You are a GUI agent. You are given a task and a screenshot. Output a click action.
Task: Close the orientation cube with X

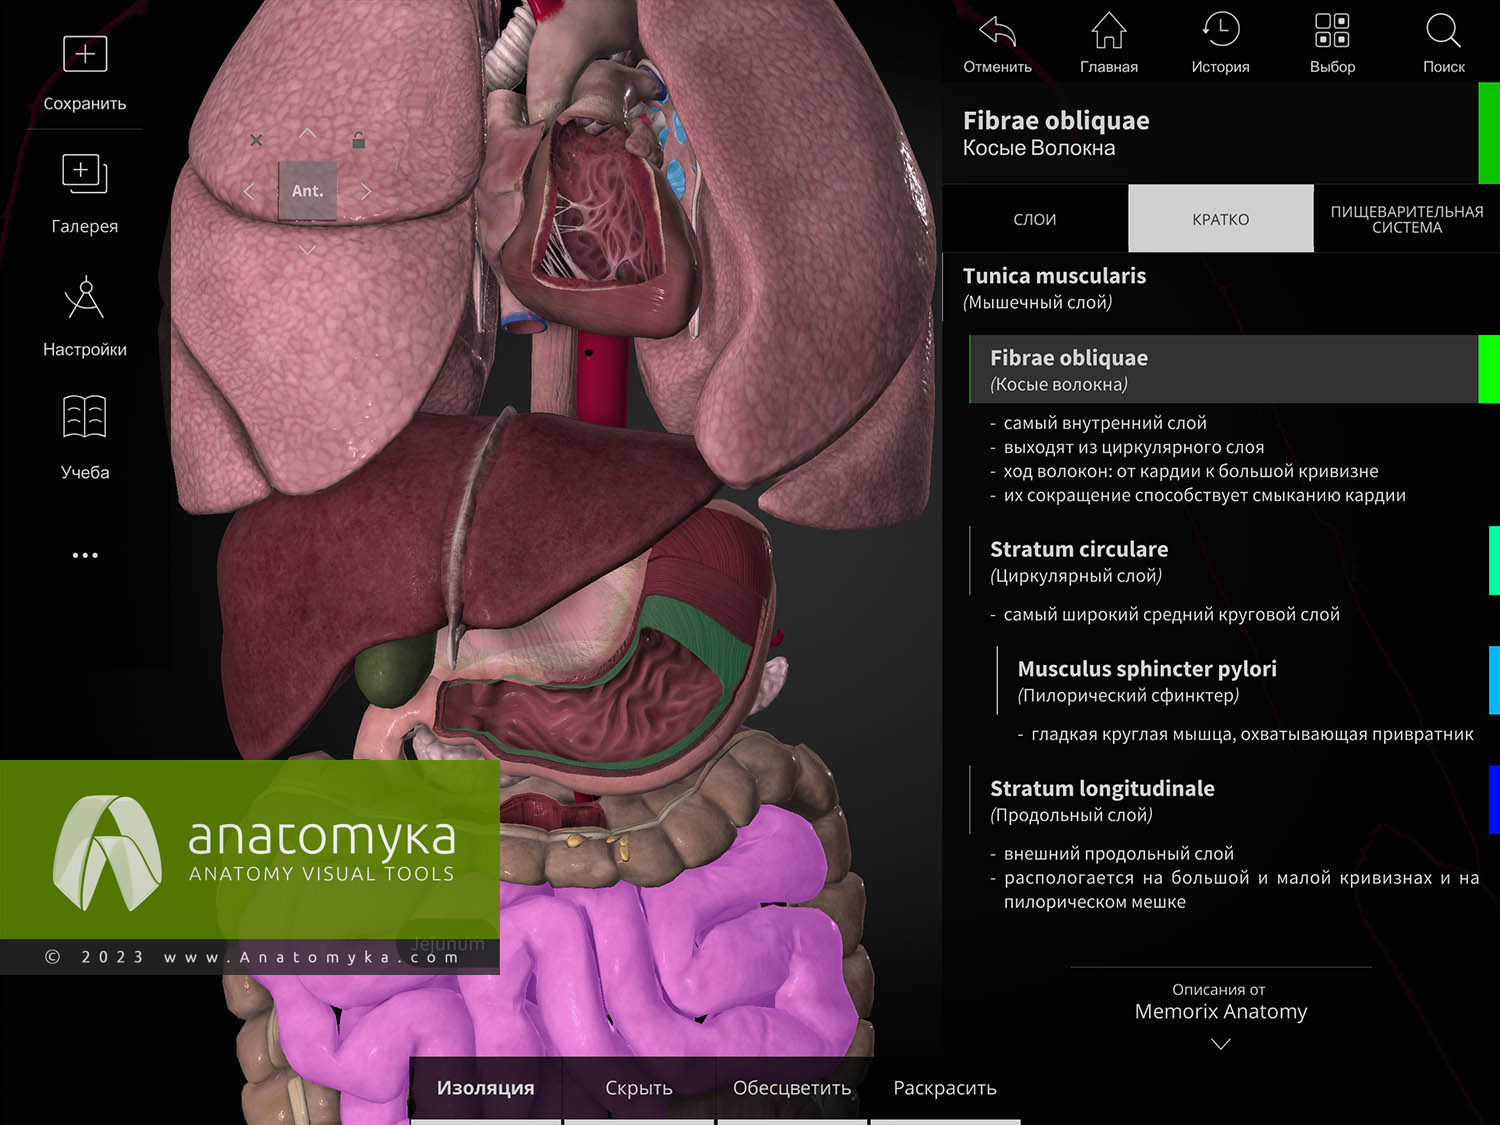tap(256, 140)
